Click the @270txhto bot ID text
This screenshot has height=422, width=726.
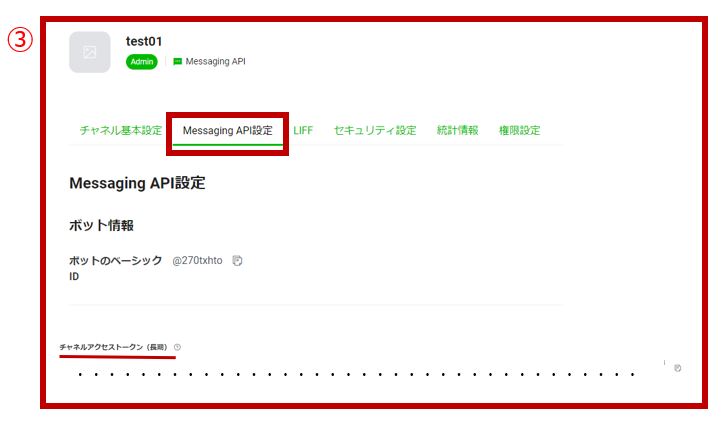(x=197, y=261)
